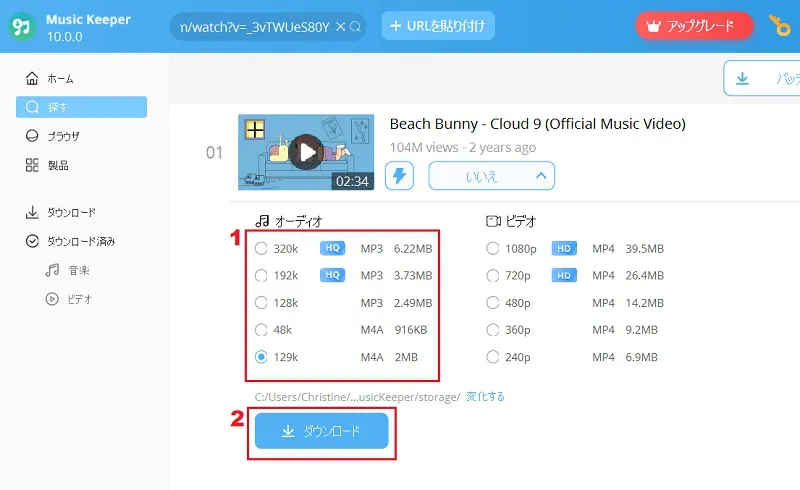
Task: Click the key icon at top right
Action: [779, 26]
